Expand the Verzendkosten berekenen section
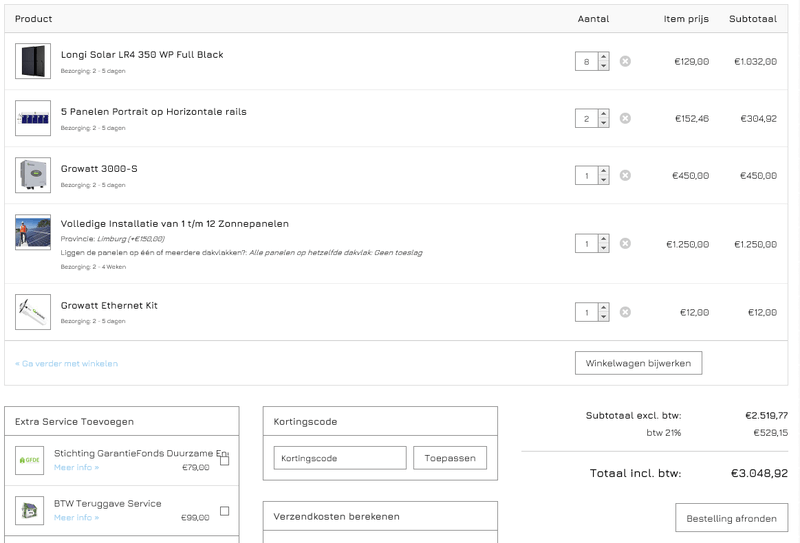 point(380,516)
